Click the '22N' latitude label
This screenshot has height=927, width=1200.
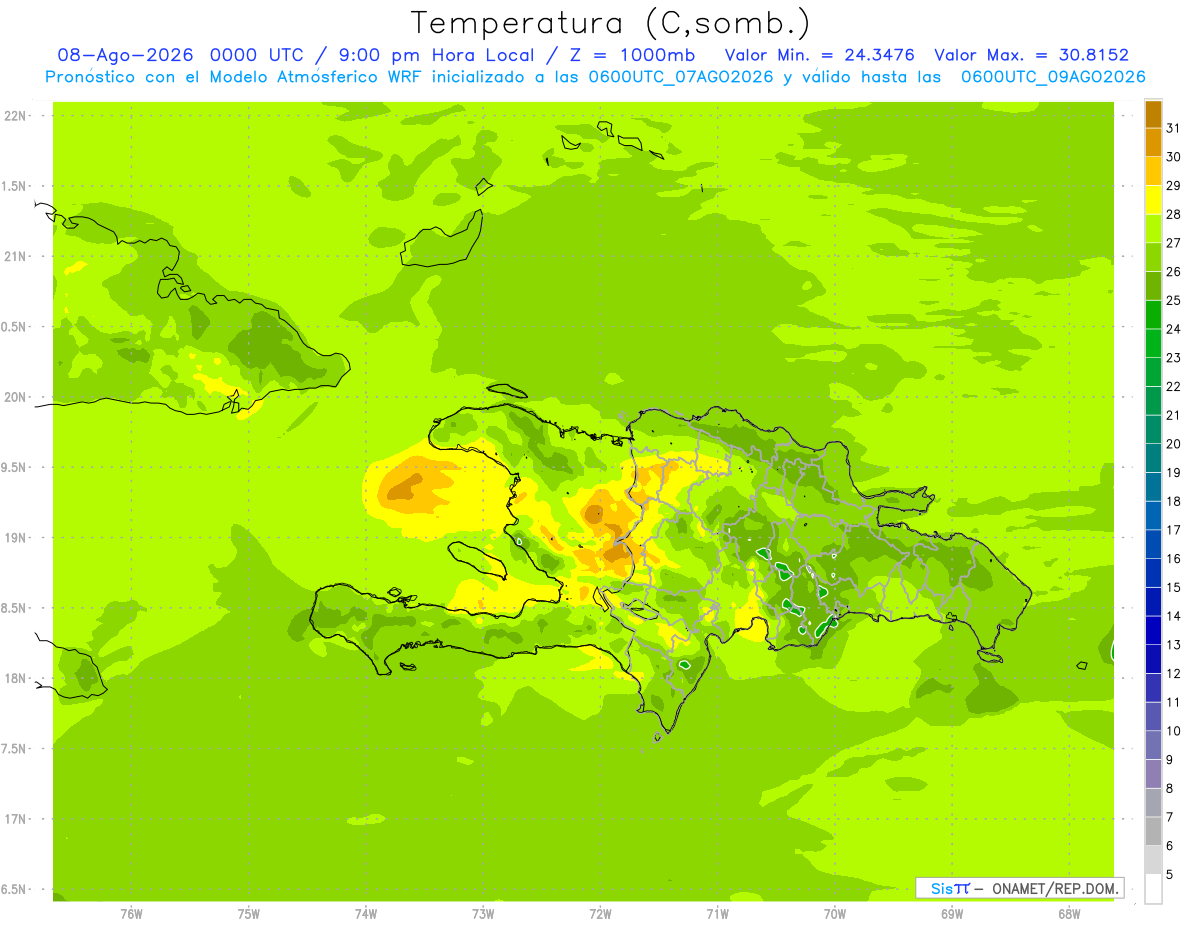15,115
